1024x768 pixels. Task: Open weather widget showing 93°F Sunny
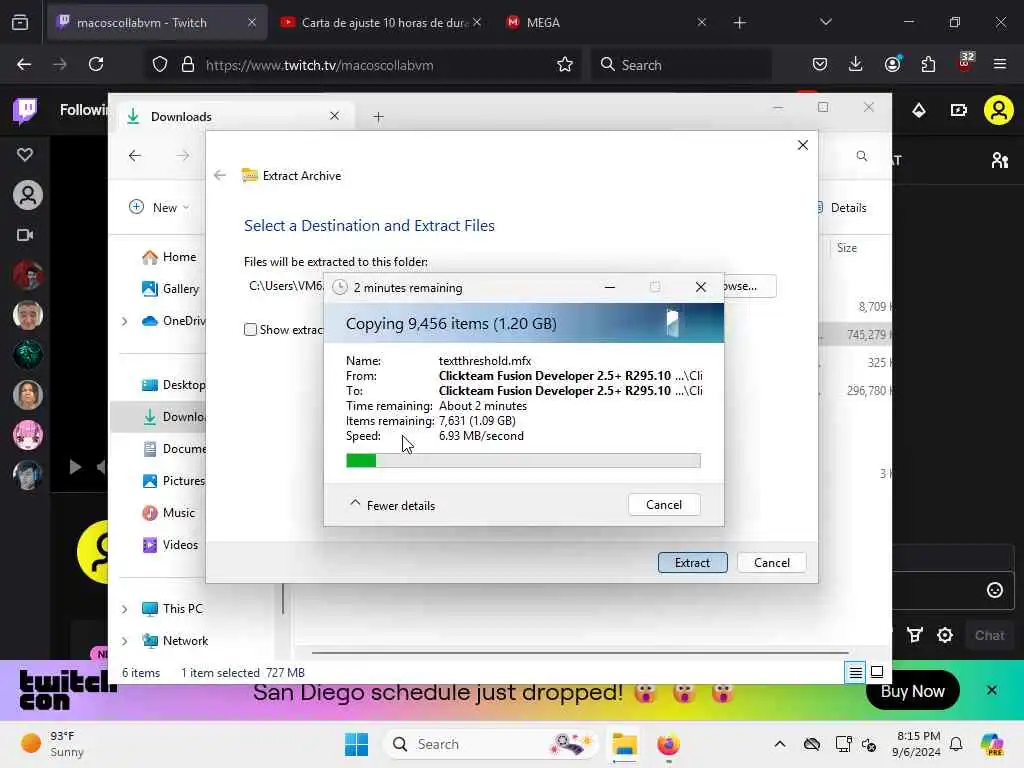click(52, 744)
